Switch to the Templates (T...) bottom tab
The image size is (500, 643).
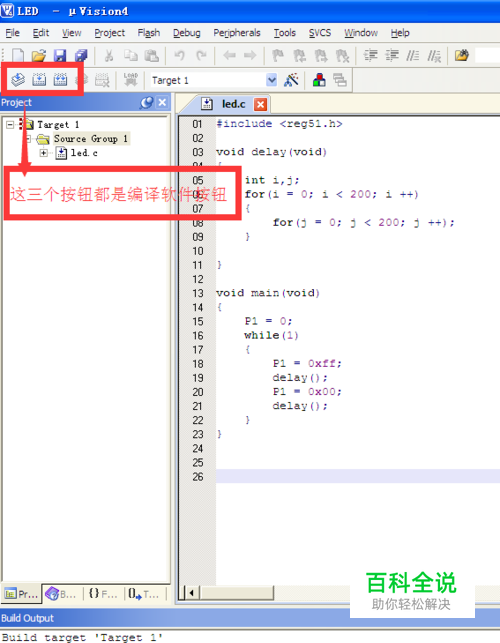point(143,594)
